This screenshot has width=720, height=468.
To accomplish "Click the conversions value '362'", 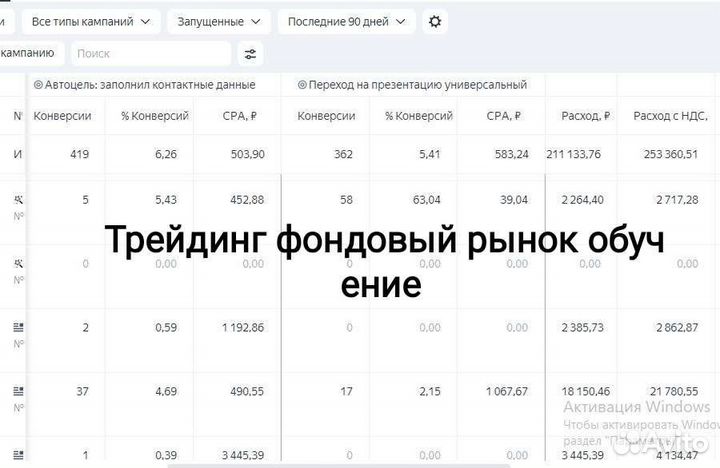I will (x=343, y=154).
